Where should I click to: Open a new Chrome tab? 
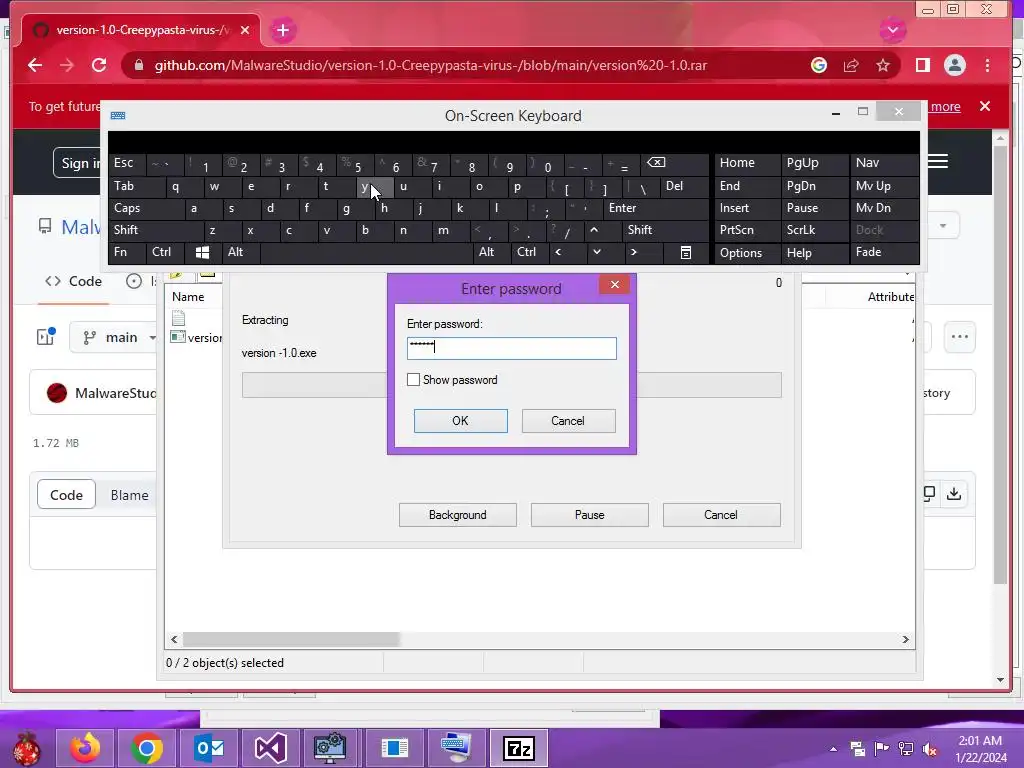coord(283,30)
